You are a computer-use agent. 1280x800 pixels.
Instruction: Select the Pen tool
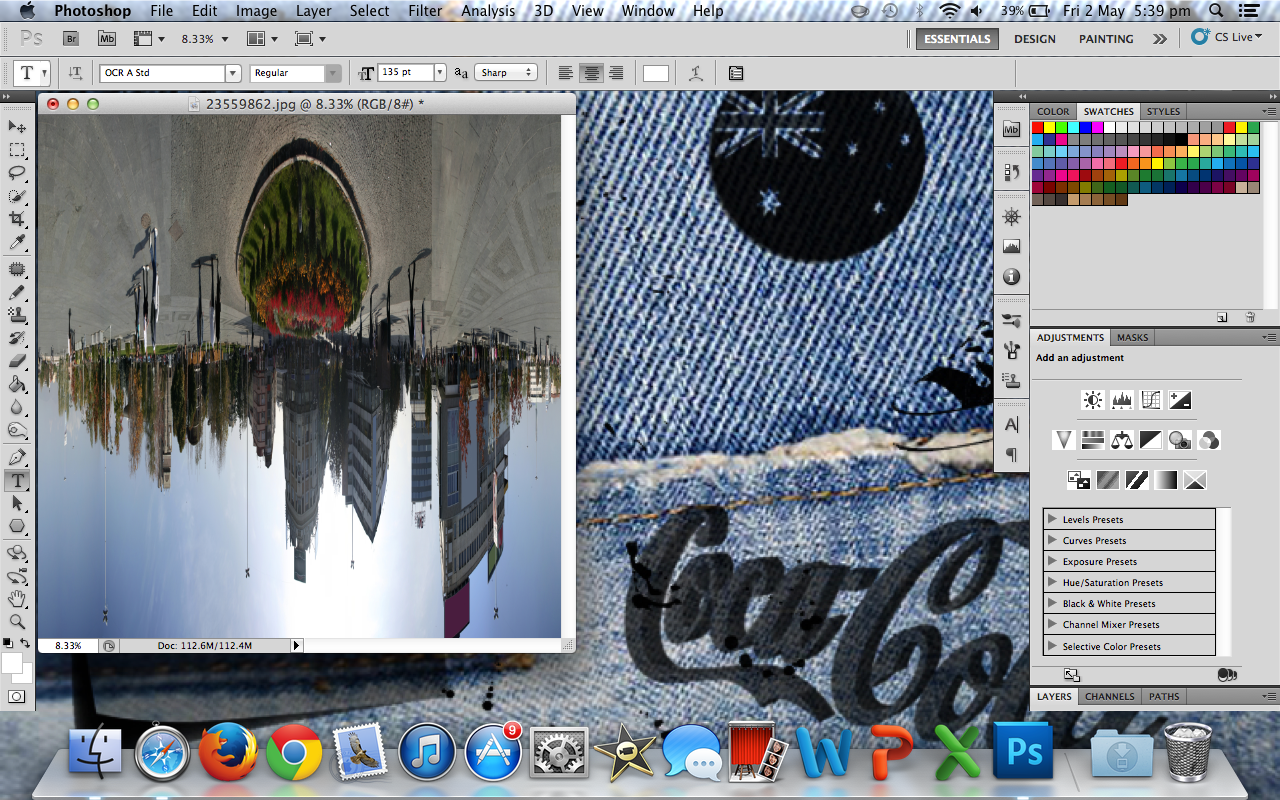point(17,457)
